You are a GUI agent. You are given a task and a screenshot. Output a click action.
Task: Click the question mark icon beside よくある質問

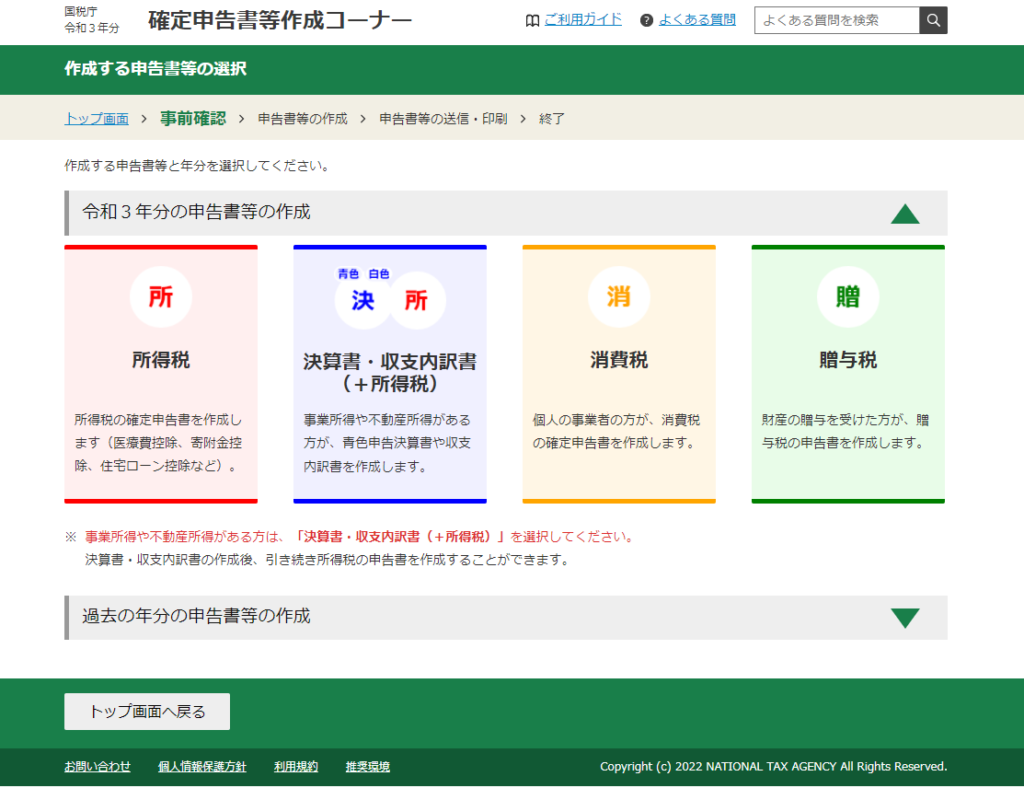click(647, 21)
